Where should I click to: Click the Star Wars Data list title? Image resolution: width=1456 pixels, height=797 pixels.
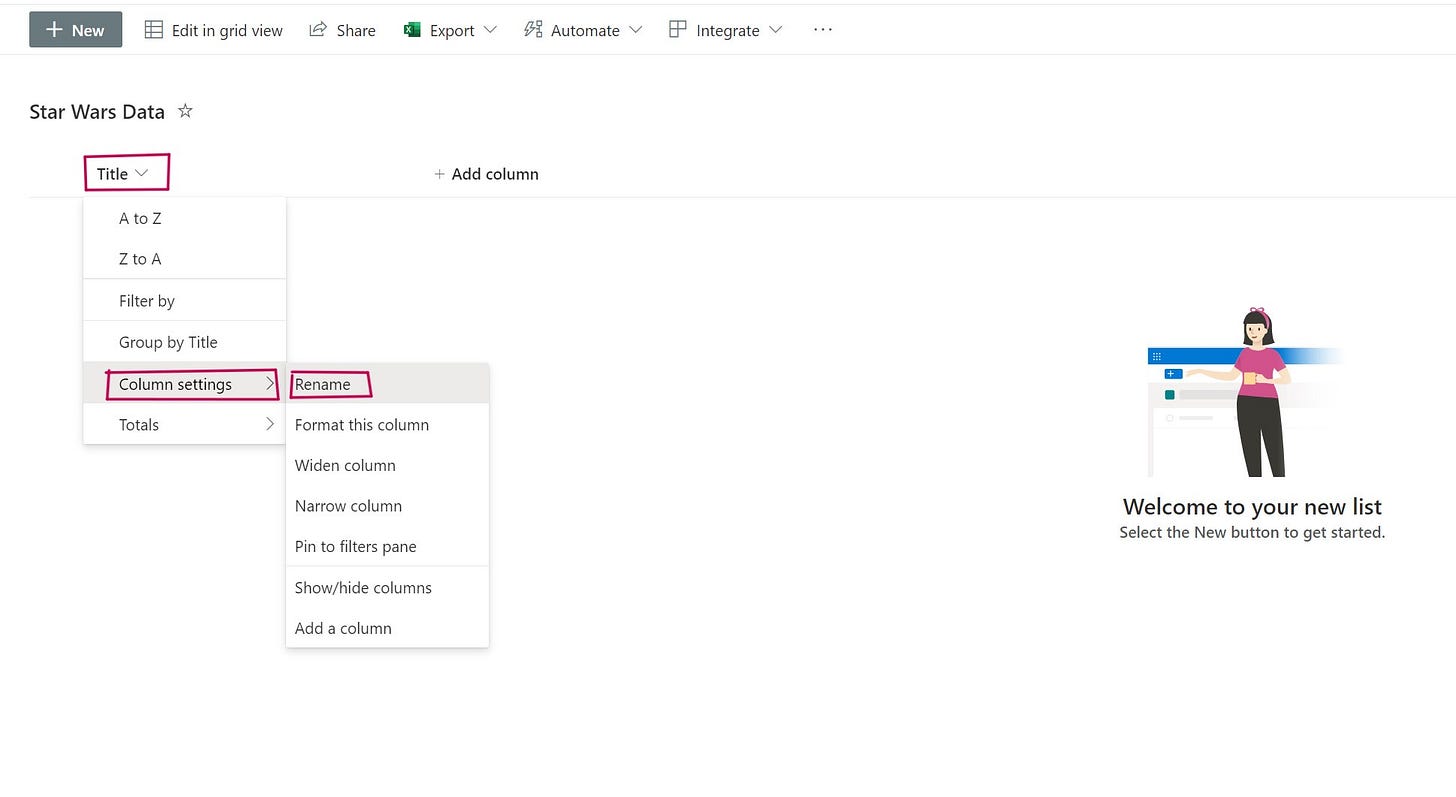[97, 112]
